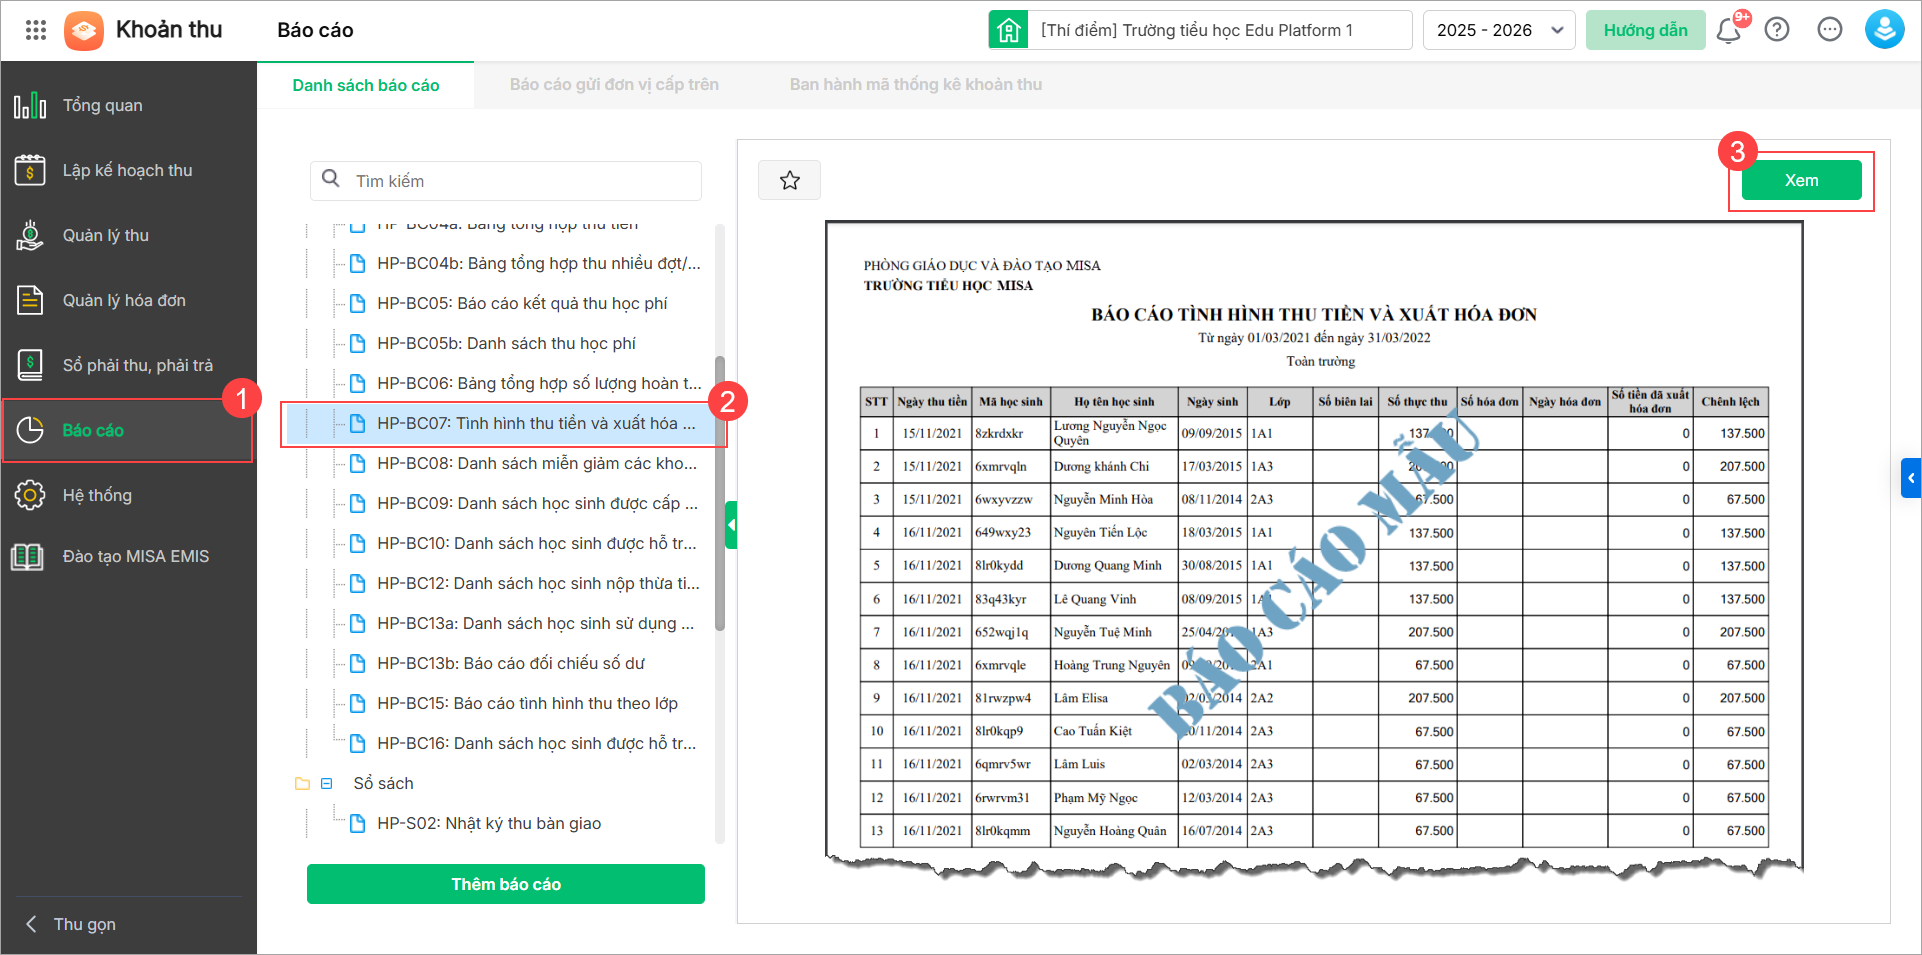Image resolution: width=1922 pixels, height=955 pixels.
Task: Expand the blue side panel handle at right edge
Action: coord(1911,478)
